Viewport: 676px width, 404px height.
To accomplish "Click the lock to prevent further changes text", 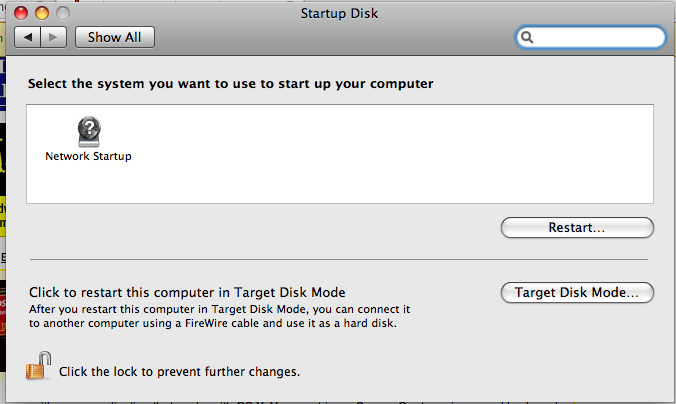I will pyautogui.click(x=179, y=372).
